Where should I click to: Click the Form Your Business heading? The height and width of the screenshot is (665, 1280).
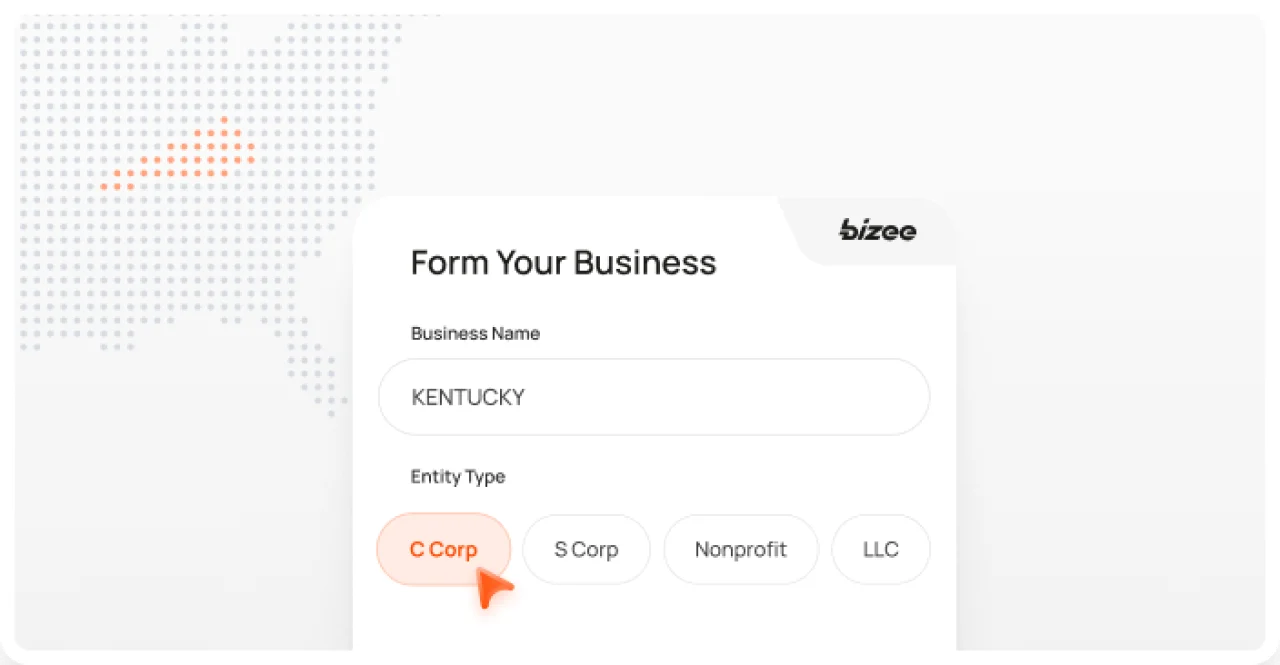coord(563,262)
